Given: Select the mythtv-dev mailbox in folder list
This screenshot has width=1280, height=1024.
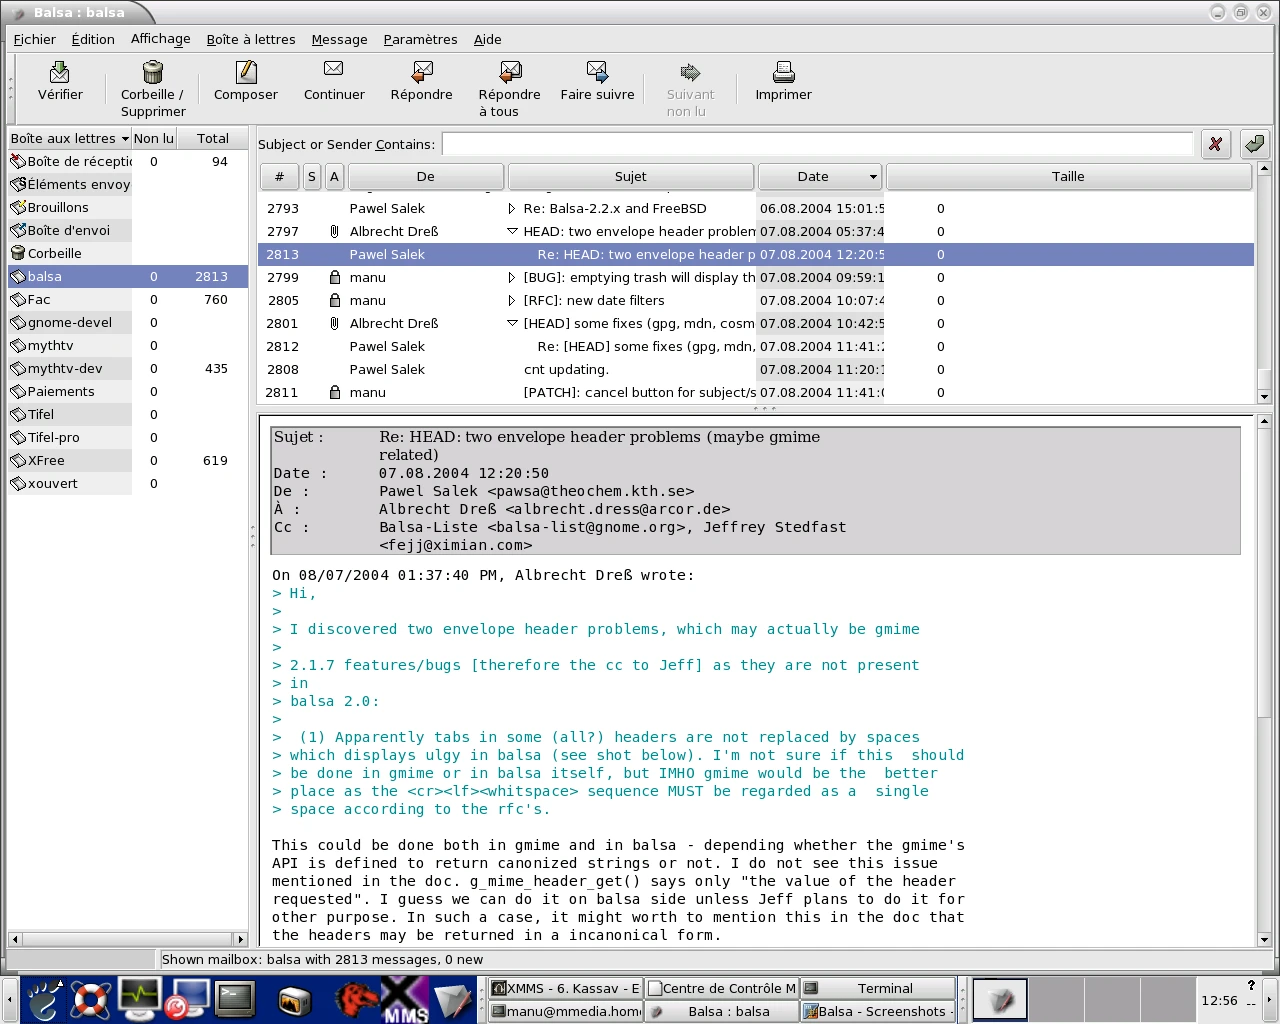Looking at the screenshot, I should [x=65, y=369].
